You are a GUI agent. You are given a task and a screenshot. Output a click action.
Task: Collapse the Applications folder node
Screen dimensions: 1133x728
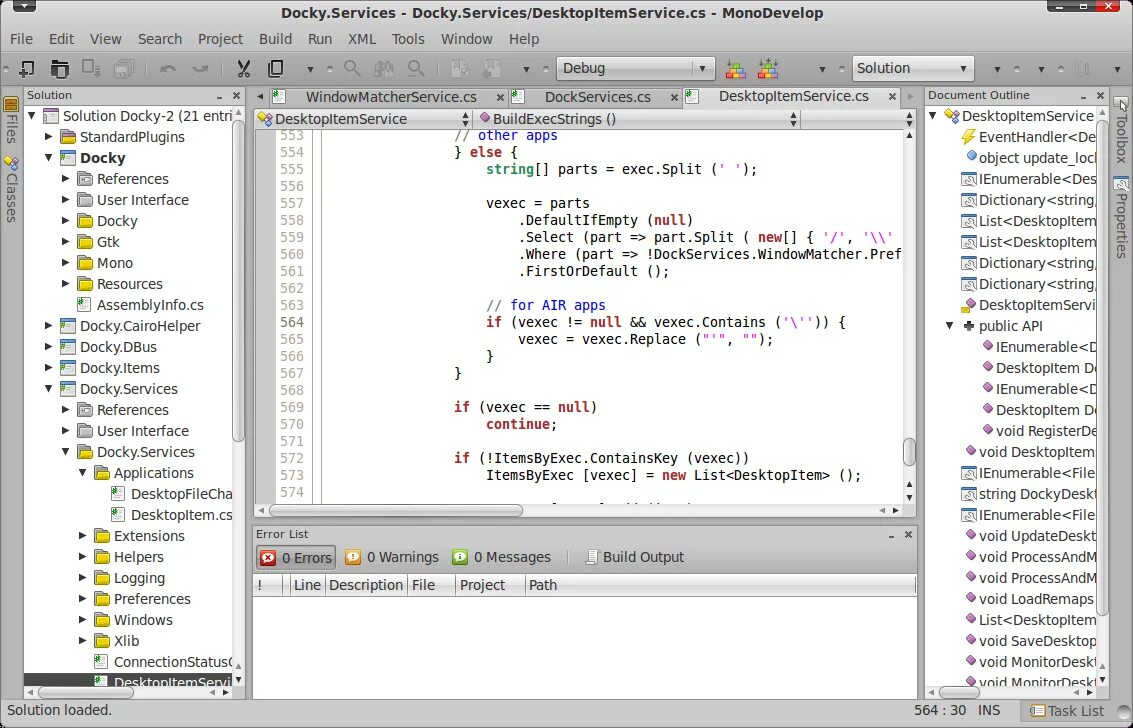click(82, 473)
